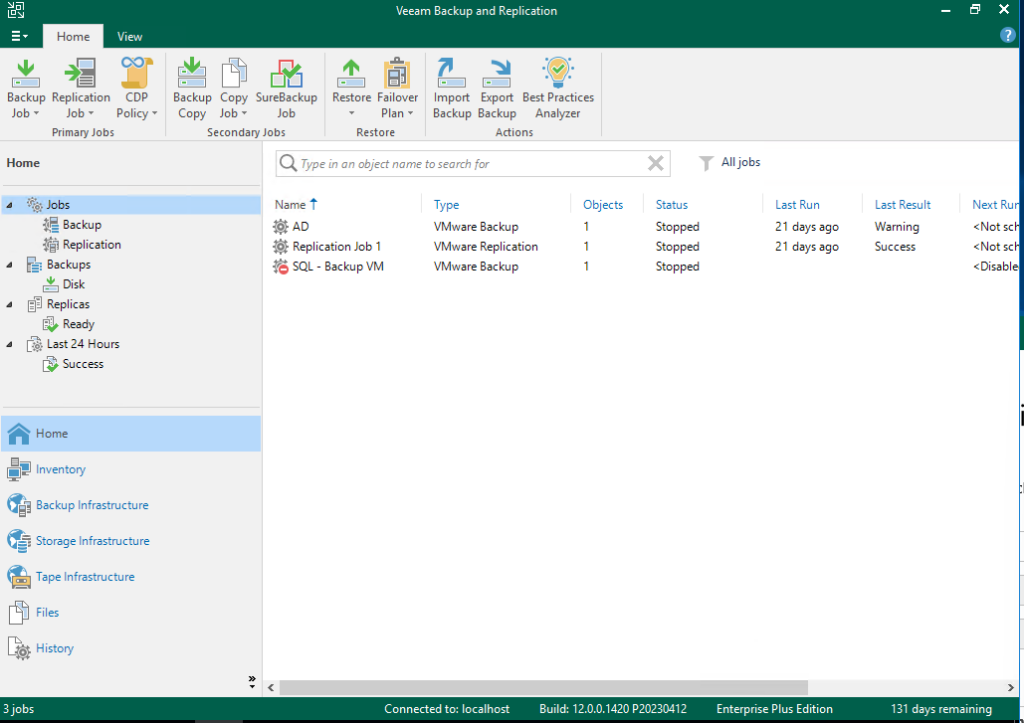Switch to the View ribbon tab

(129, 34)
